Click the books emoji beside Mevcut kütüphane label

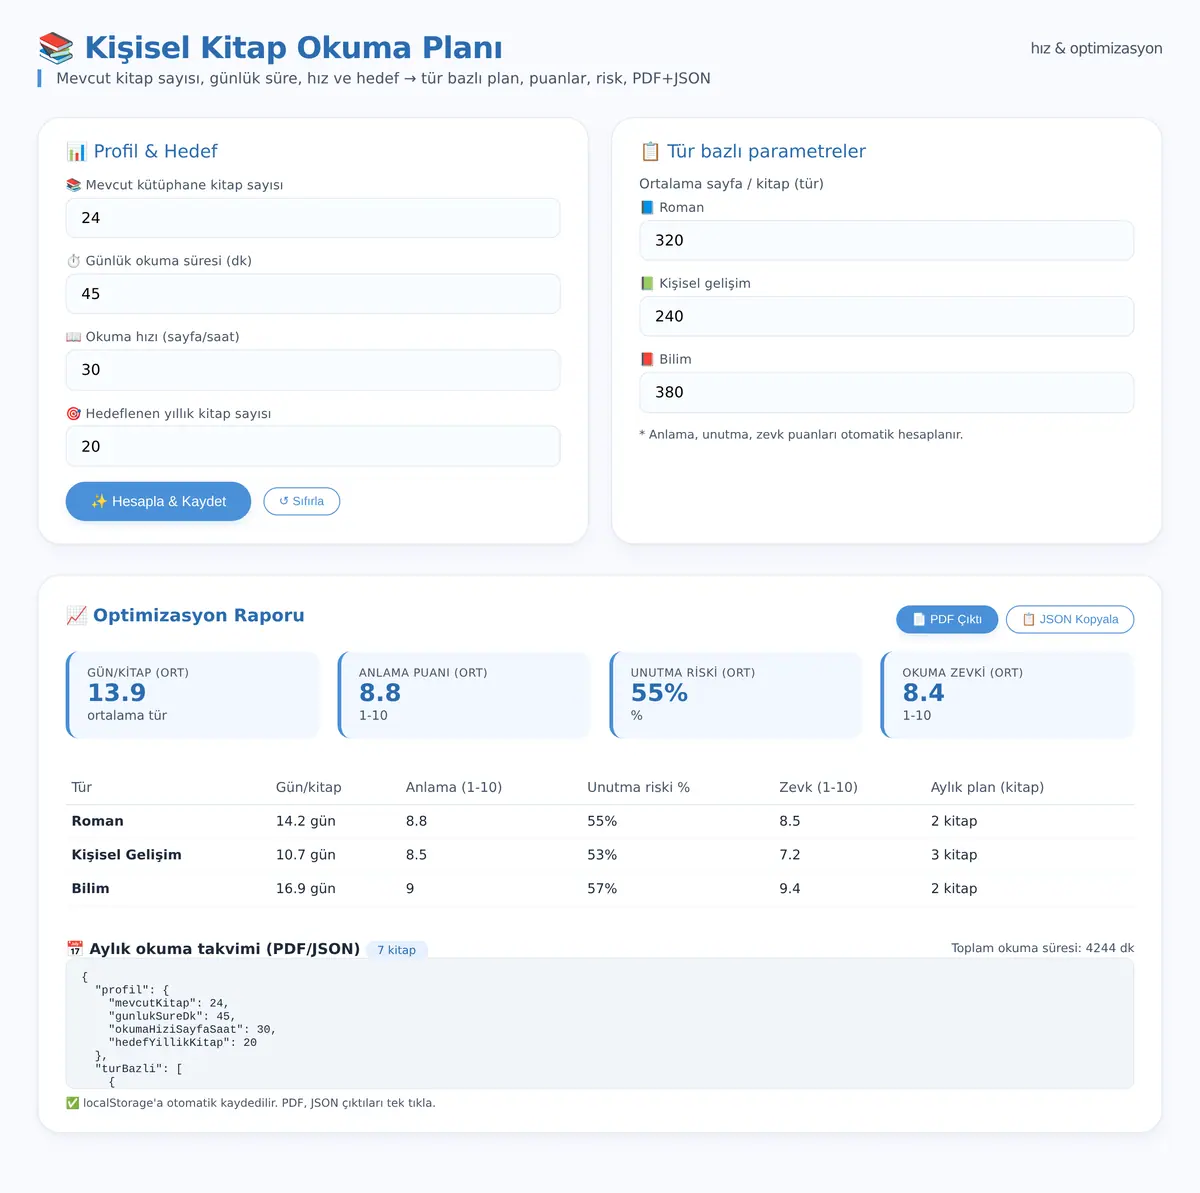point(73,185)
